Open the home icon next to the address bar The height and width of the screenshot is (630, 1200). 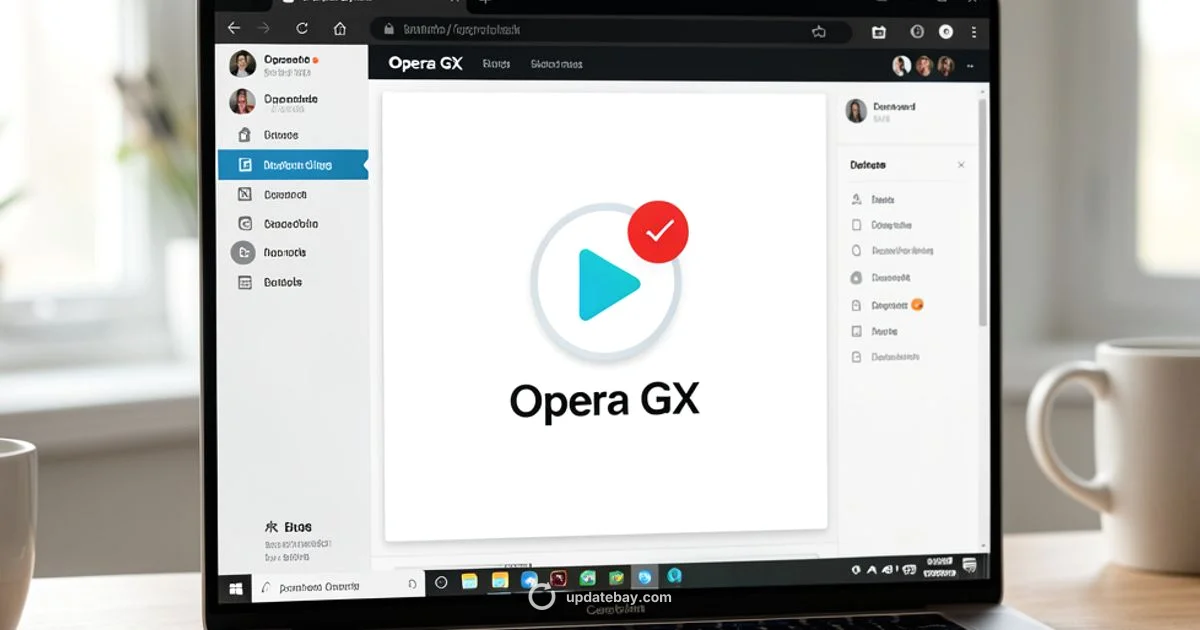(340, 28)
